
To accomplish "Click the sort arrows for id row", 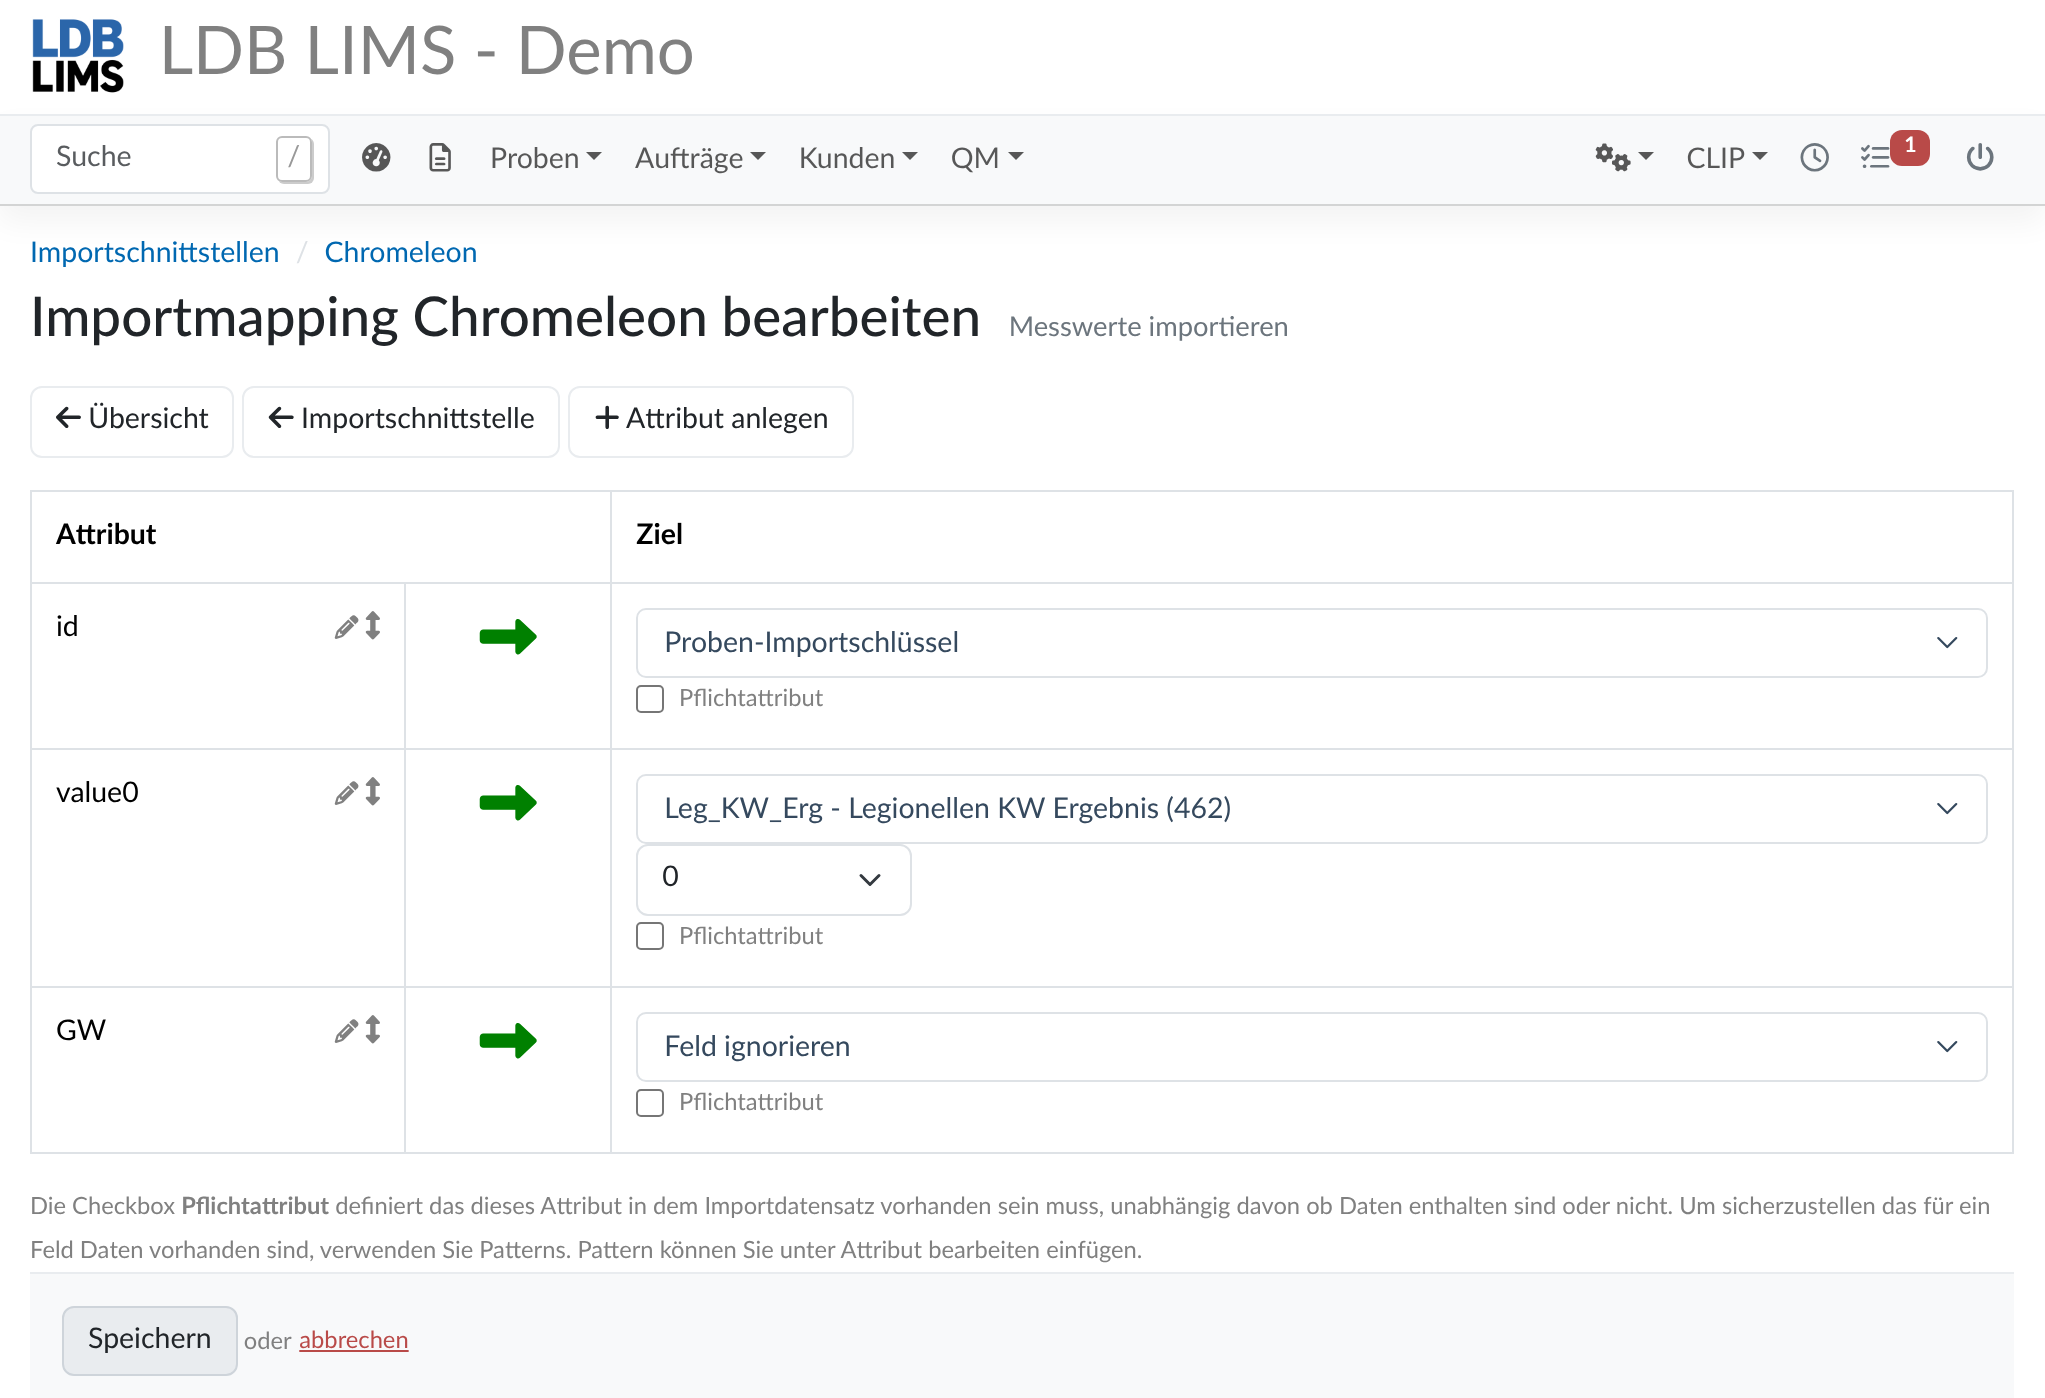I will click(373, 626).
